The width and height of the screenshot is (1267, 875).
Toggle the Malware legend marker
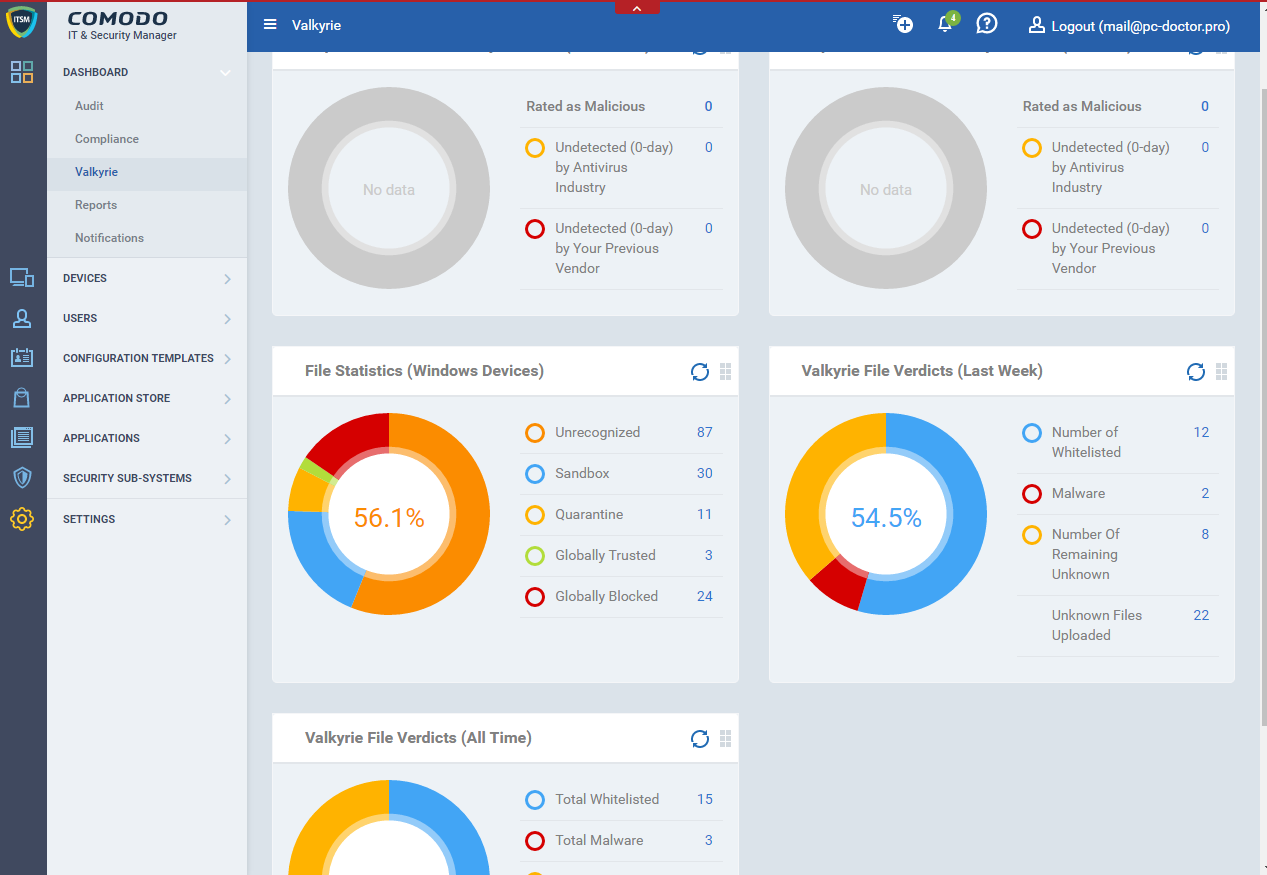tap(1032, 494)
